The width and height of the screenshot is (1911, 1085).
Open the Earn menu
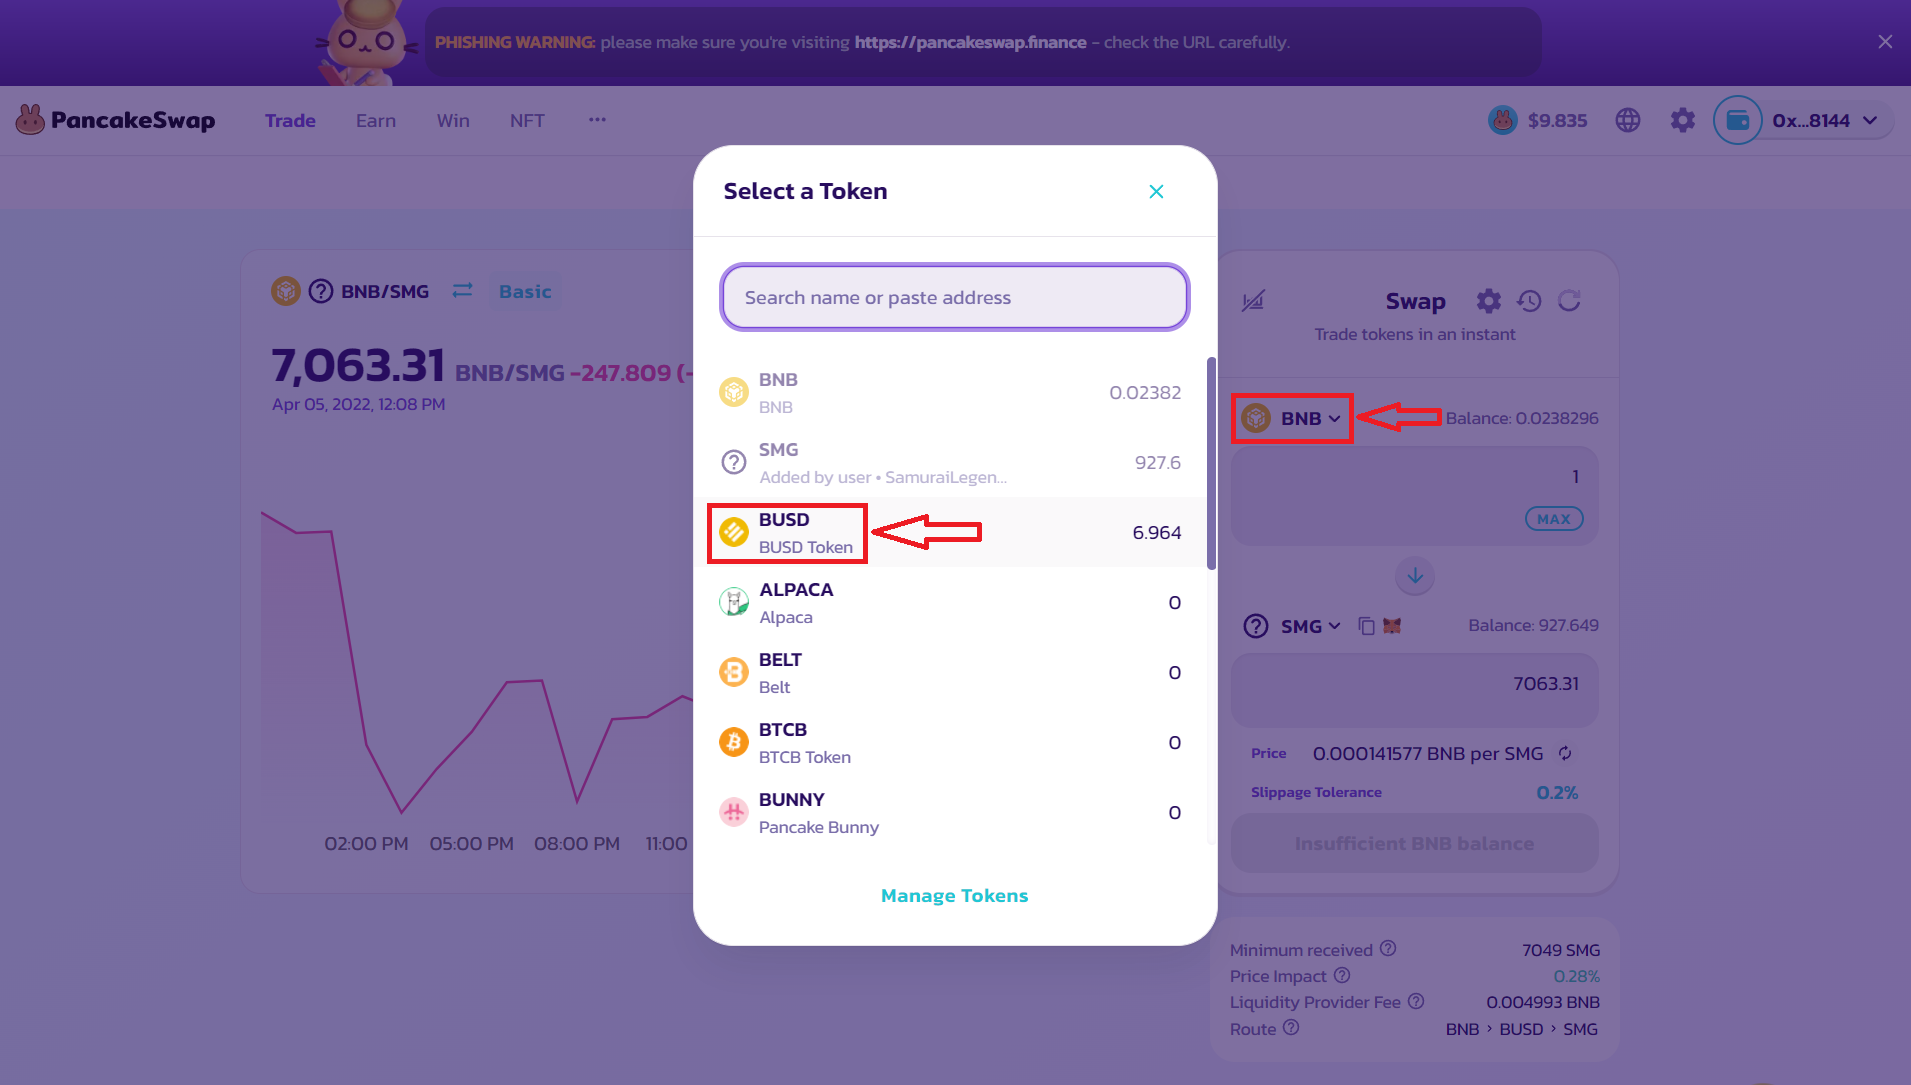pos(376,120)
